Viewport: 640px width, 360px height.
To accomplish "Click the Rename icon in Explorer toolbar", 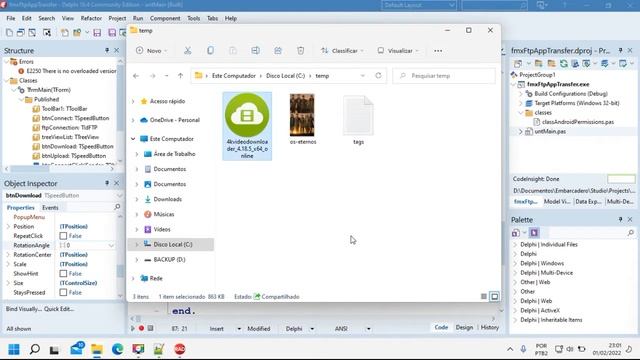I will [256, 51].
